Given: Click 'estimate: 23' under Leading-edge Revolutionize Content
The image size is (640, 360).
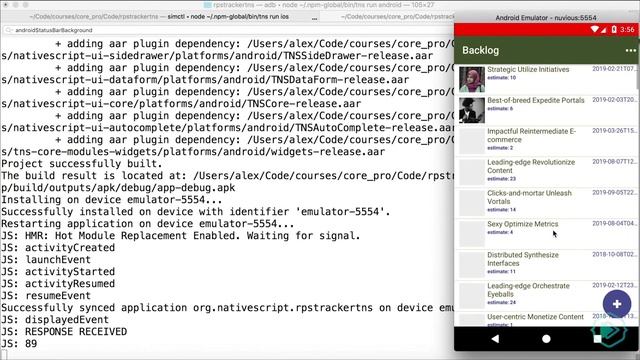Looking at the screenshot, I should coord(501,179).
